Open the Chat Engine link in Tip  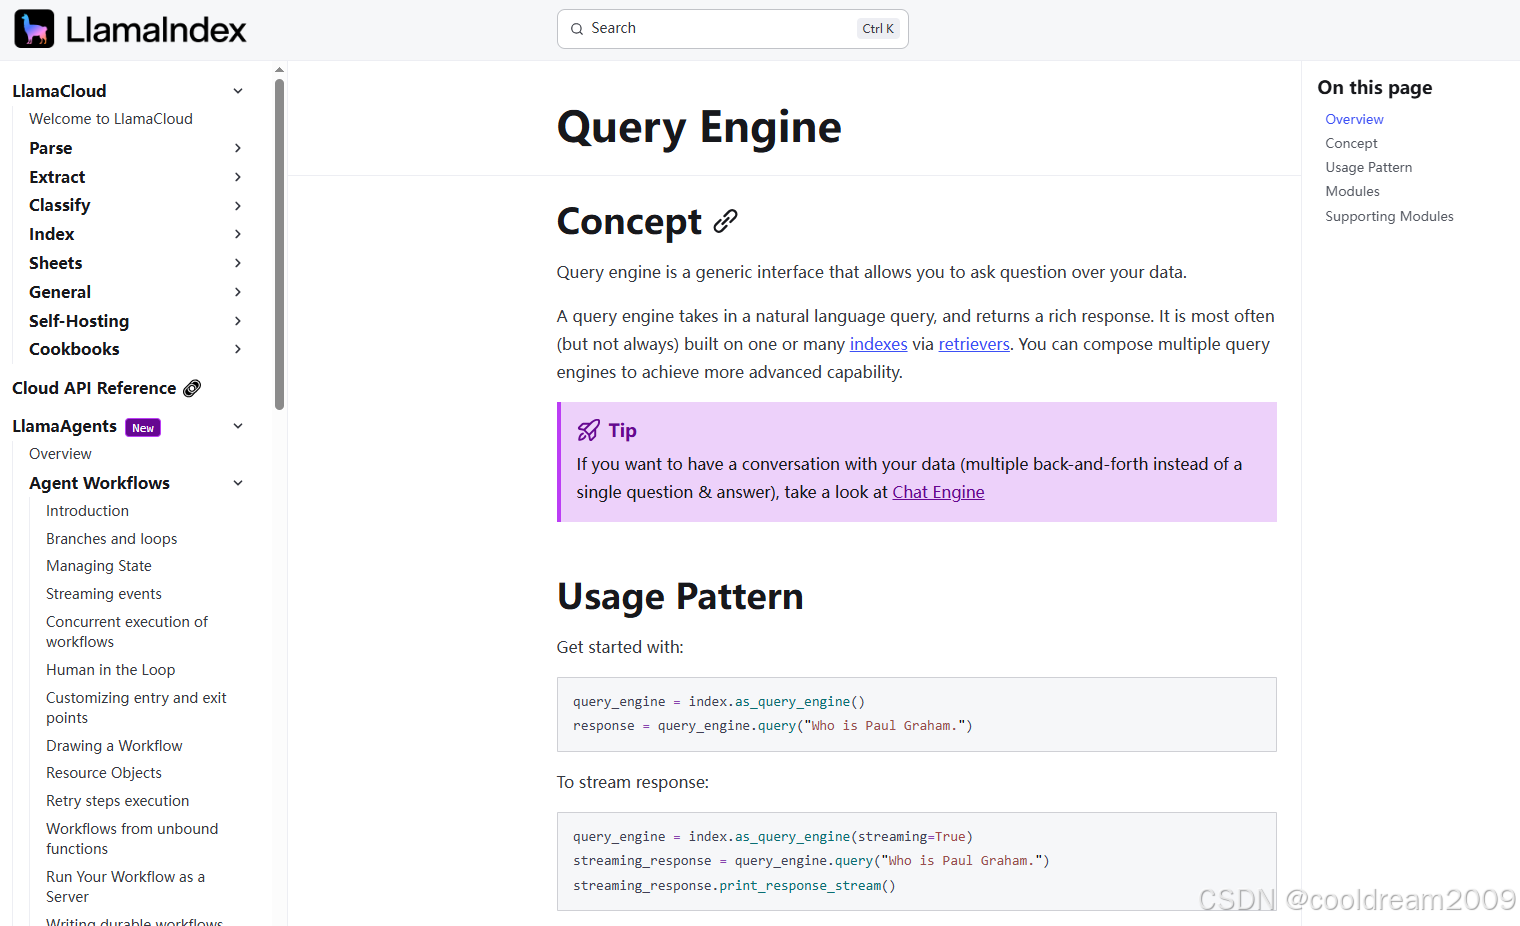[938, 492]
